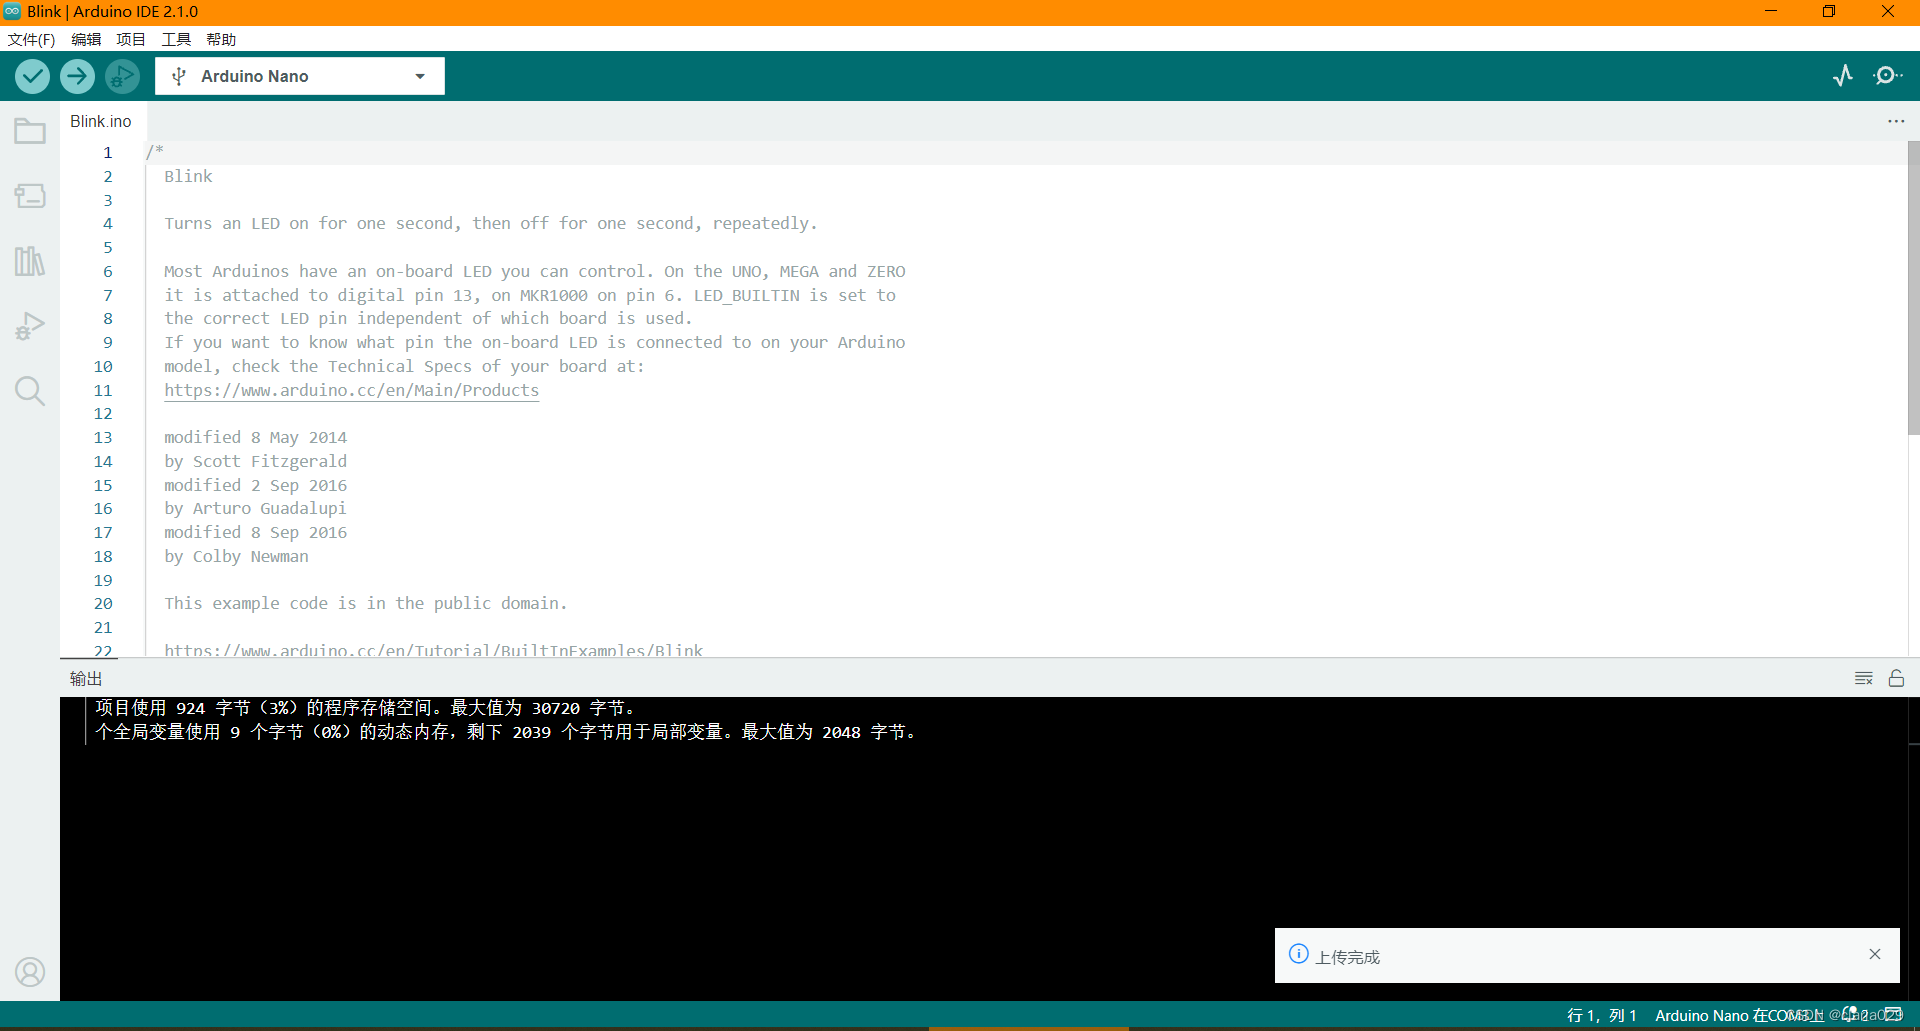Click the Arduino Nano port status entry
Screen dimensions: 1920x1031
click(1740, 1015)
